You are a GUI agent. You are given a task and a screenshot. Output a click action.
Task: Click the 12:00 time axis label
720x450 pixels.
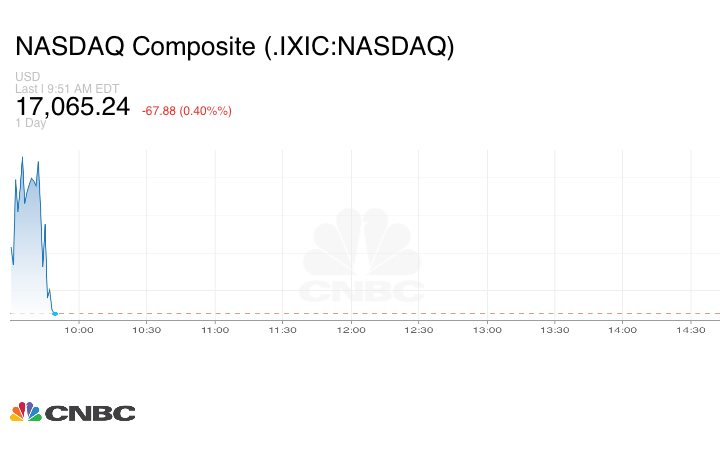351,330
